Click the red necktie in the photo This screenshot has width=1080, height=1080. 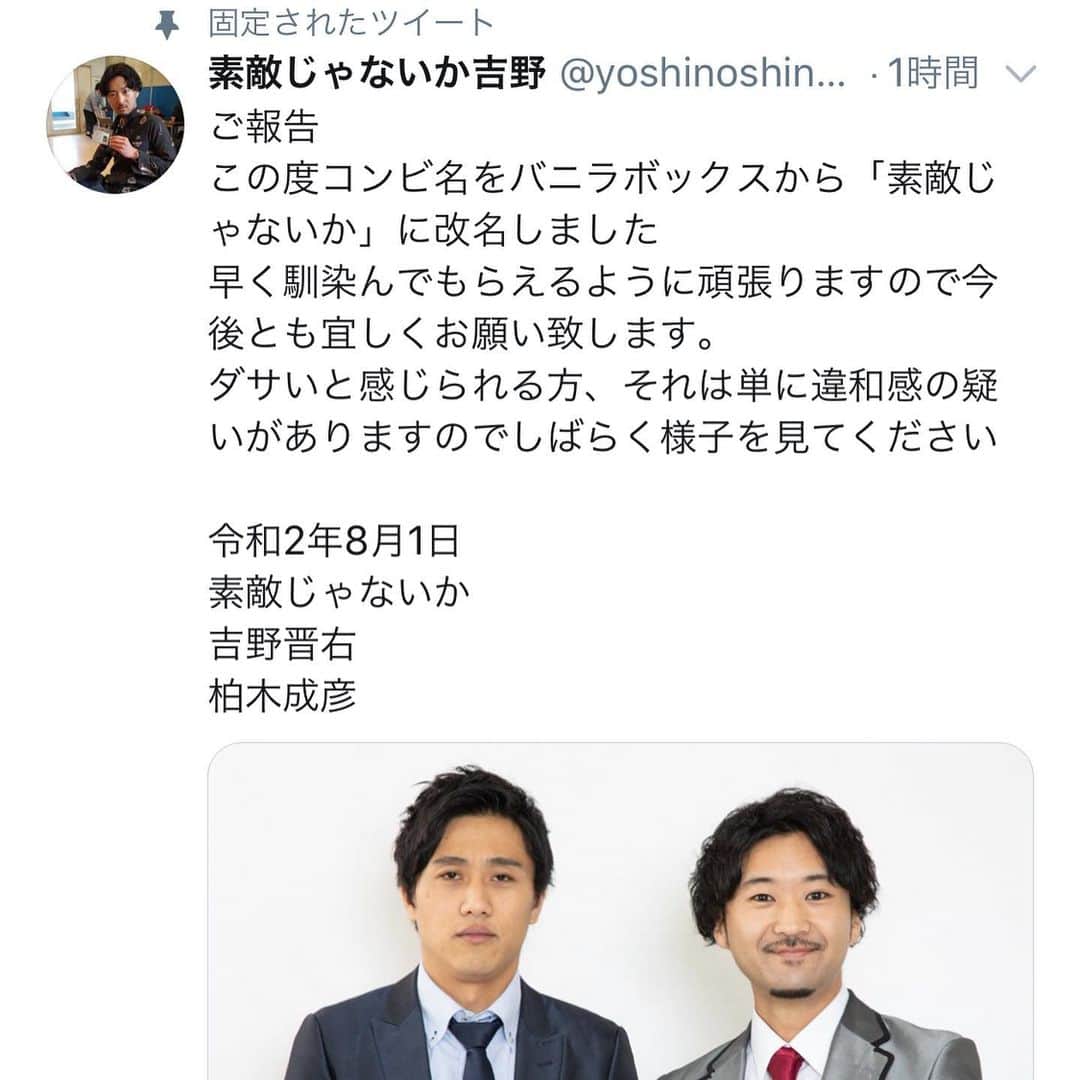coord(785,1063)
